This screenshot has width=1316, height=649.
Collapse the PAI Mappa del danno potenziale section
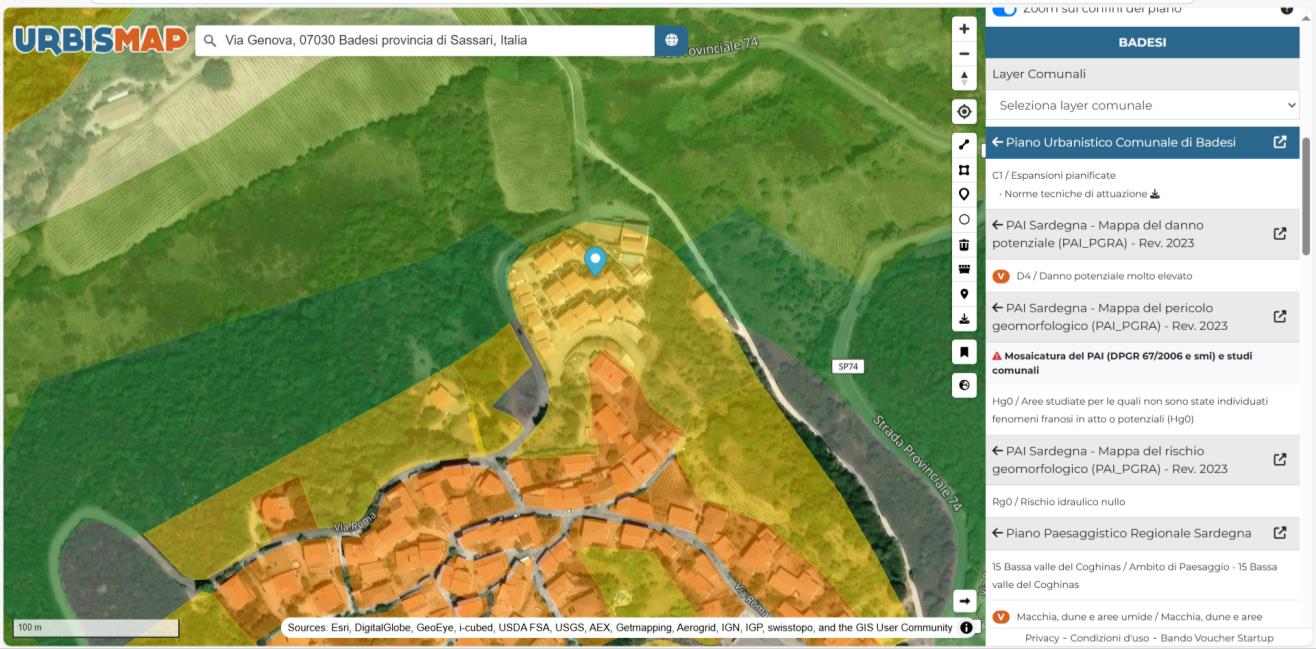coord(998,225)
